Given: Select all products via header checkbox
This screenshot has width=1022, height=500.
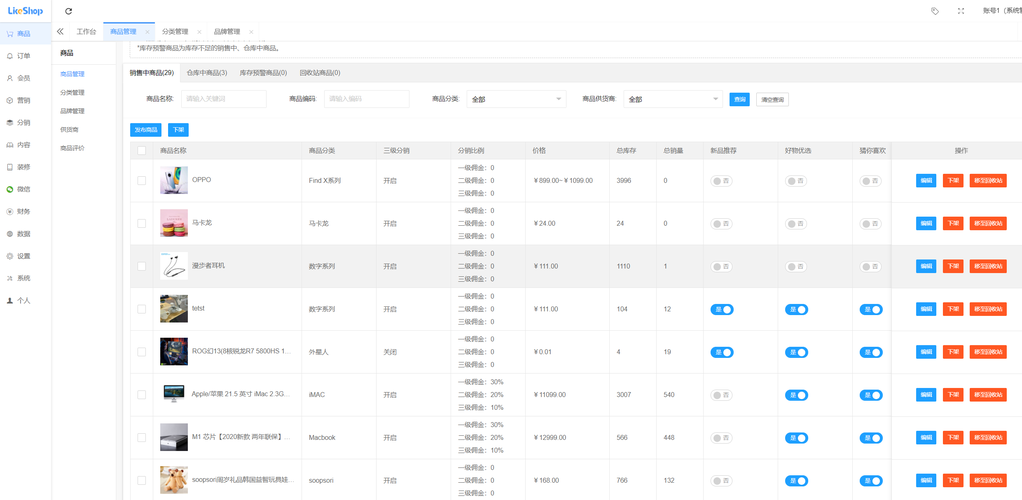Looking at the screenshot, I should click(x=141, y=151).
